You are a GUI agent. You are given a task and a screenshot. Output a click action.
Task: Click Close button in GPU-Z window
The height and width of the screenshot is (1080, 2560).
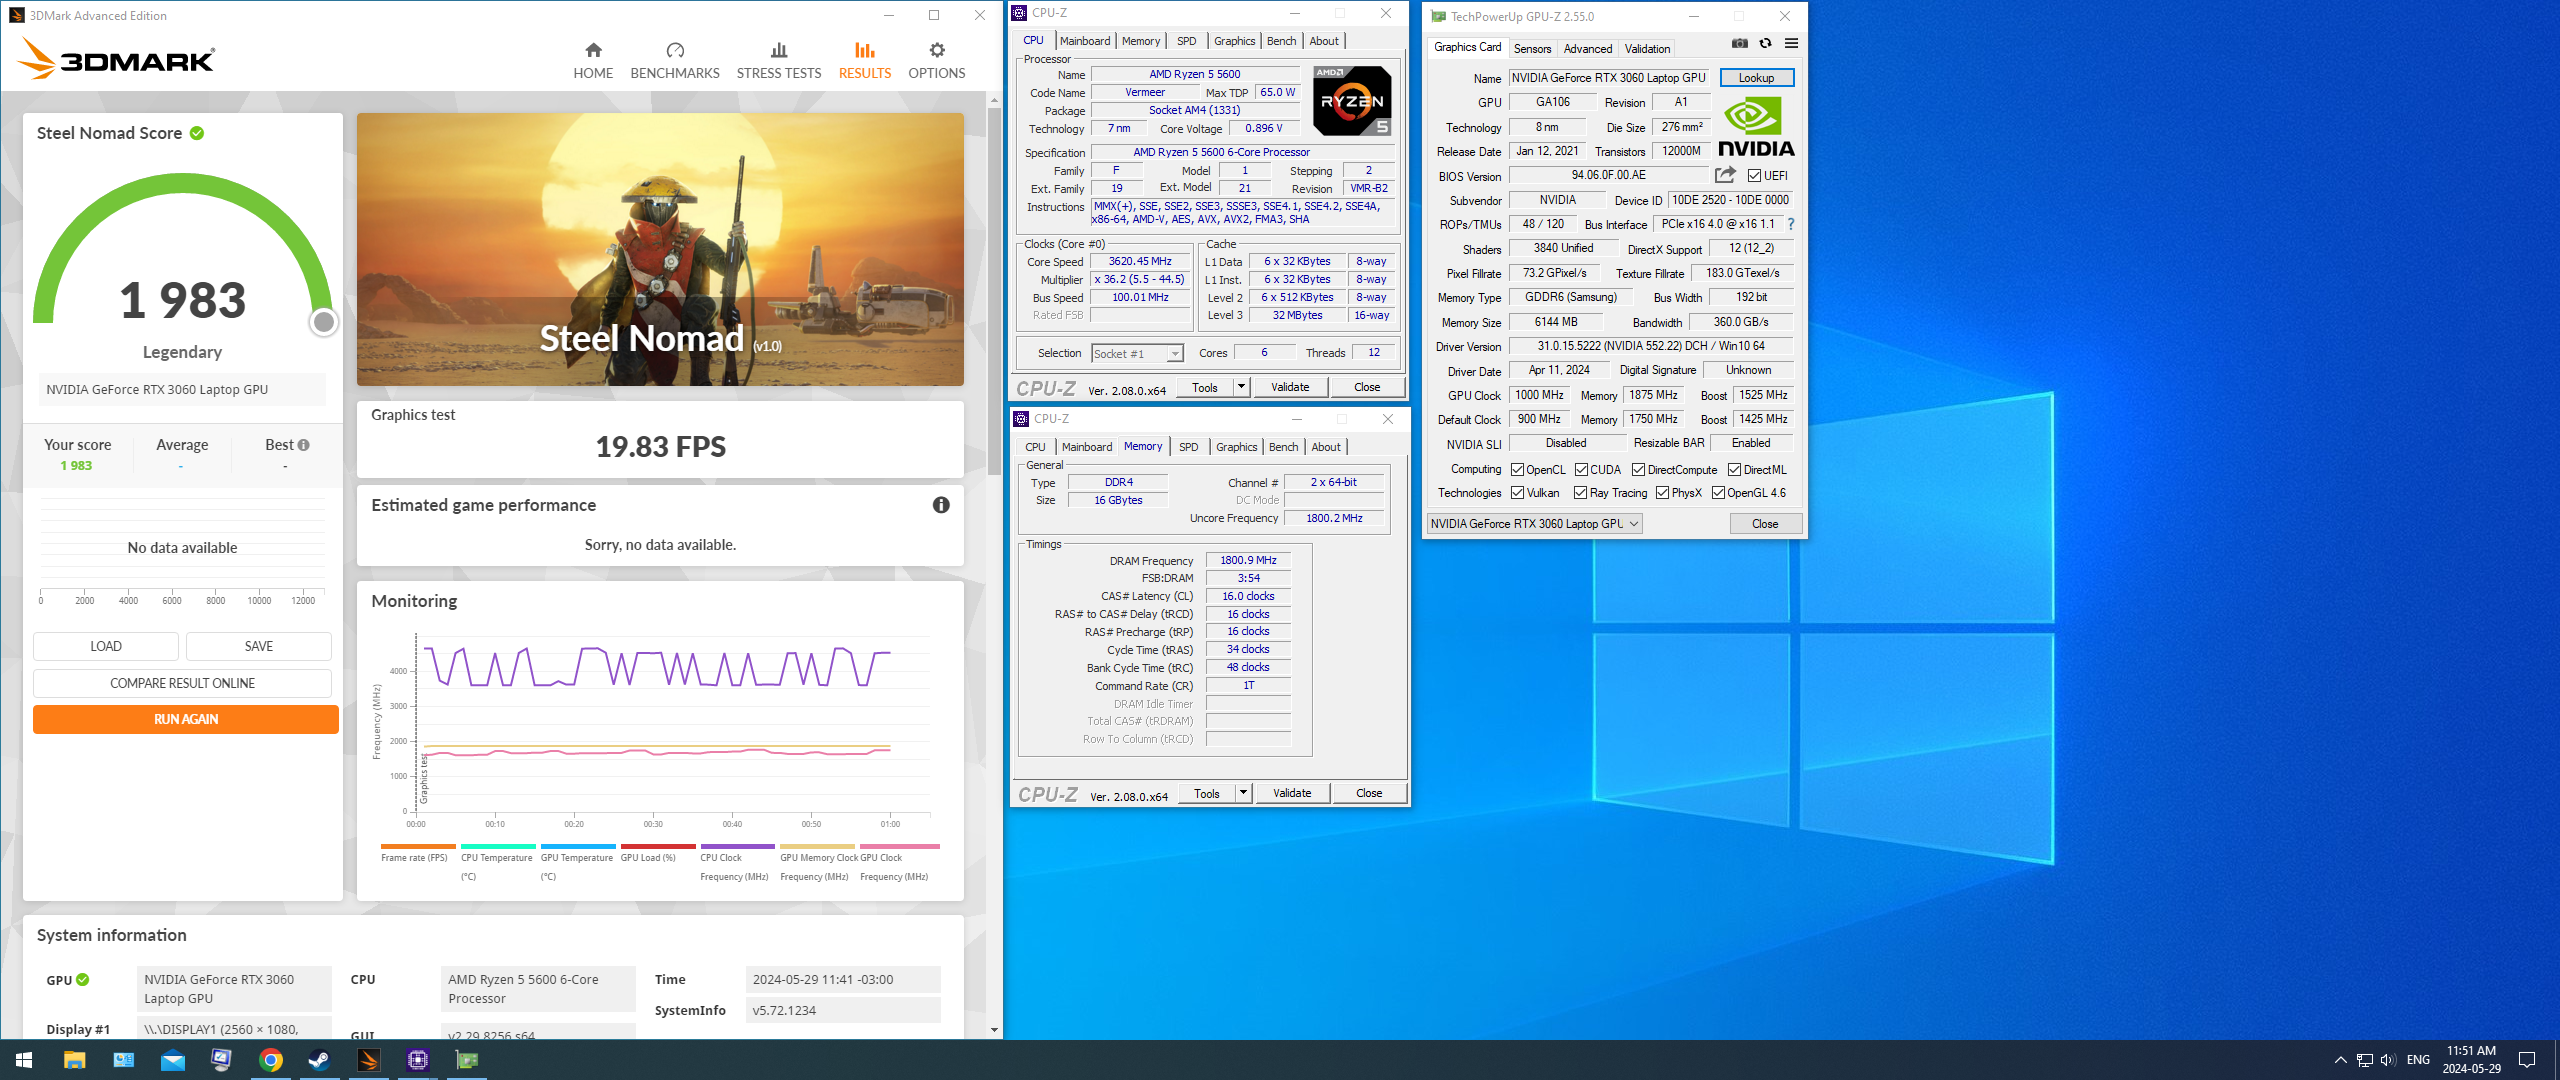1765,524
